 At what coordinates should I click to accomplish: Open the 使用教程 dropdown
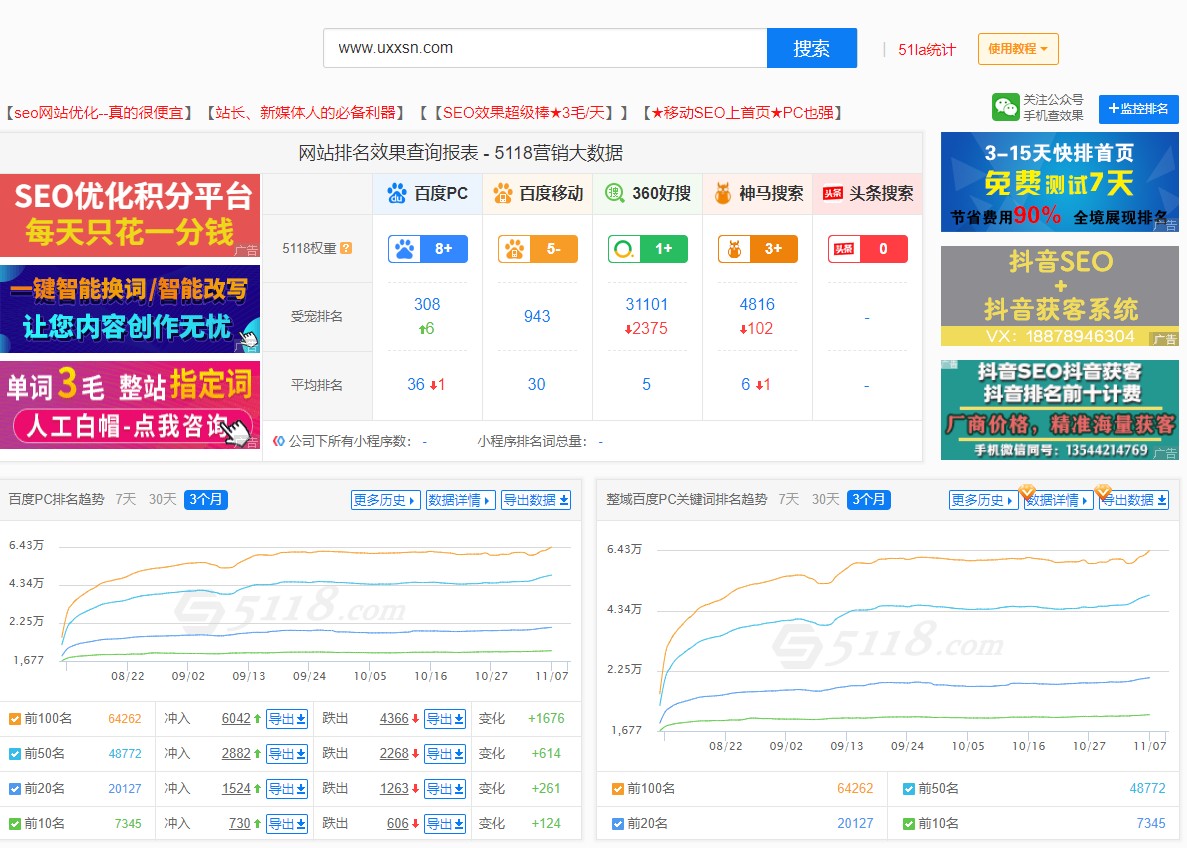coord(1017,48)
